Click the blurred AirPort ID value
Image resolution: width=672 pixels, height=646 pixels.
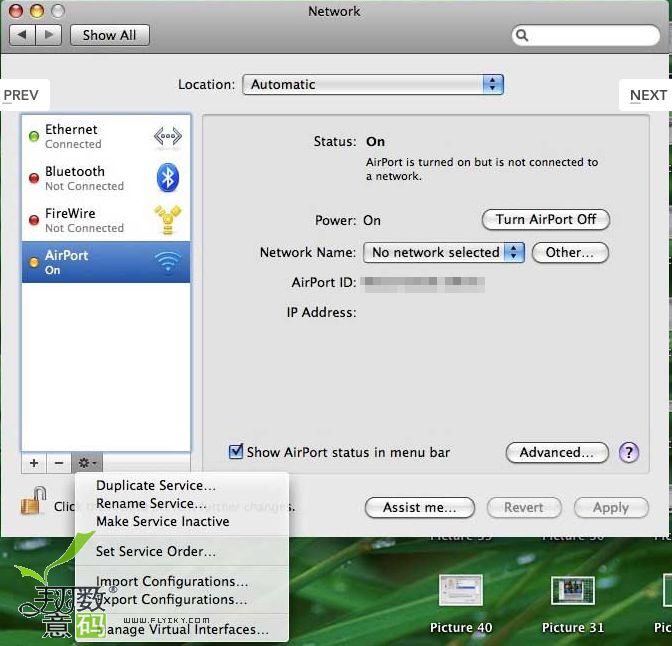click(424, 283)
